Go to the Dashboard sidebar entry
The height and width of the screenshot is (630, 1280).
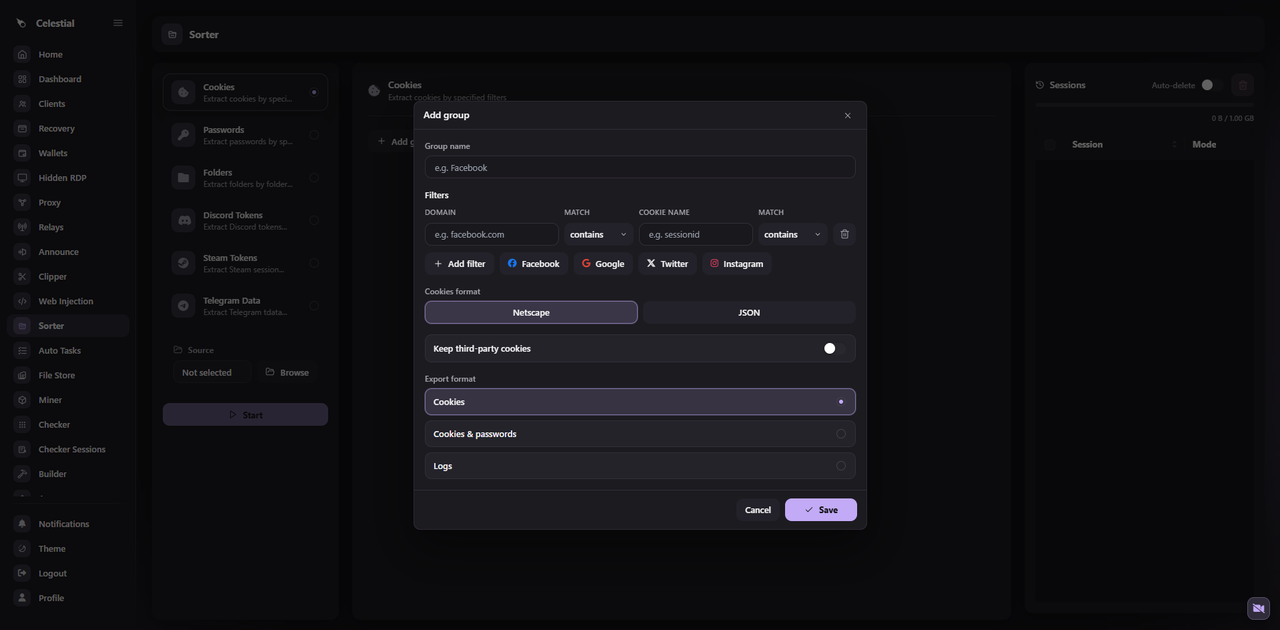[x=68, y=79]
